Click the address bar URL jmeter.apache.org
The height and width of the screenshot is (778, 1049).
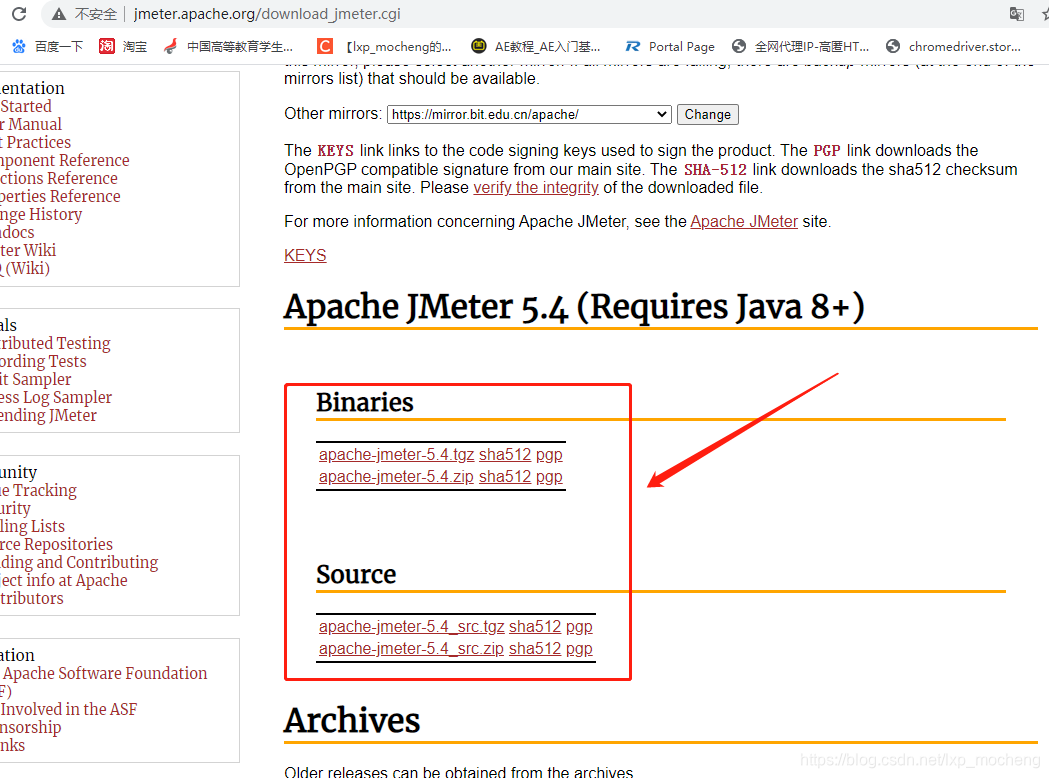(267, 14)
